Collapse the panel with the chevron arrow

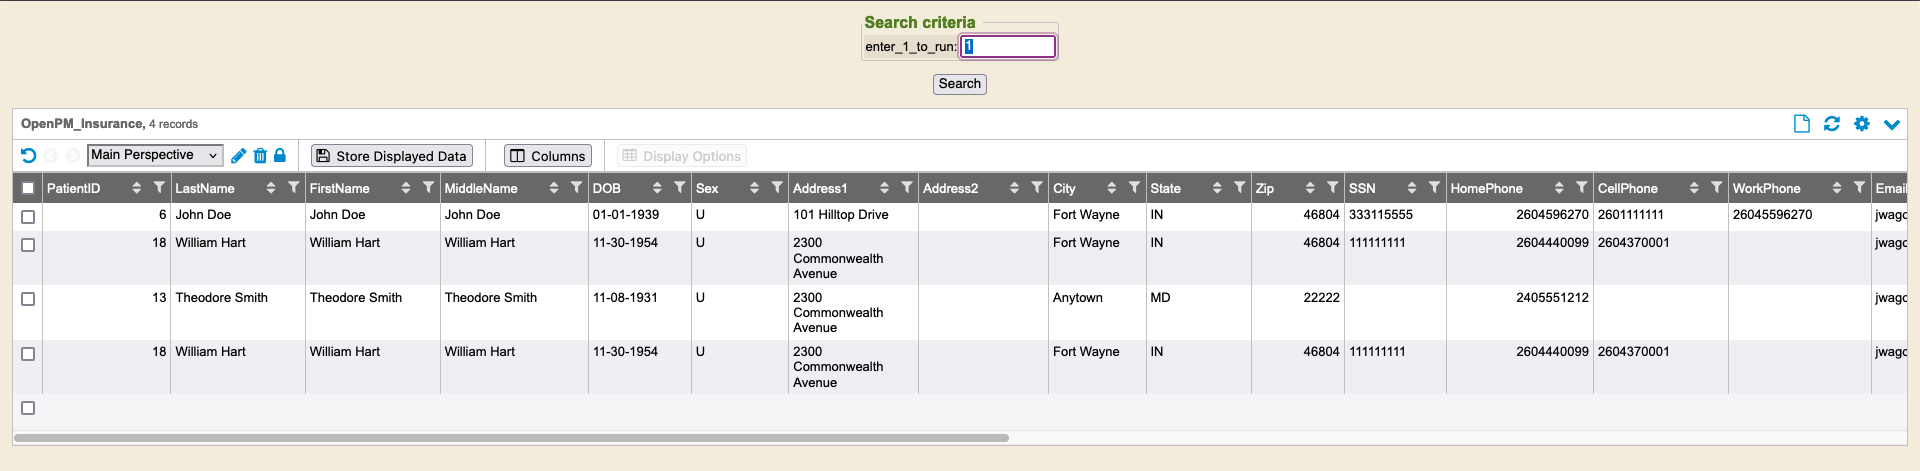pos(1891,124)
